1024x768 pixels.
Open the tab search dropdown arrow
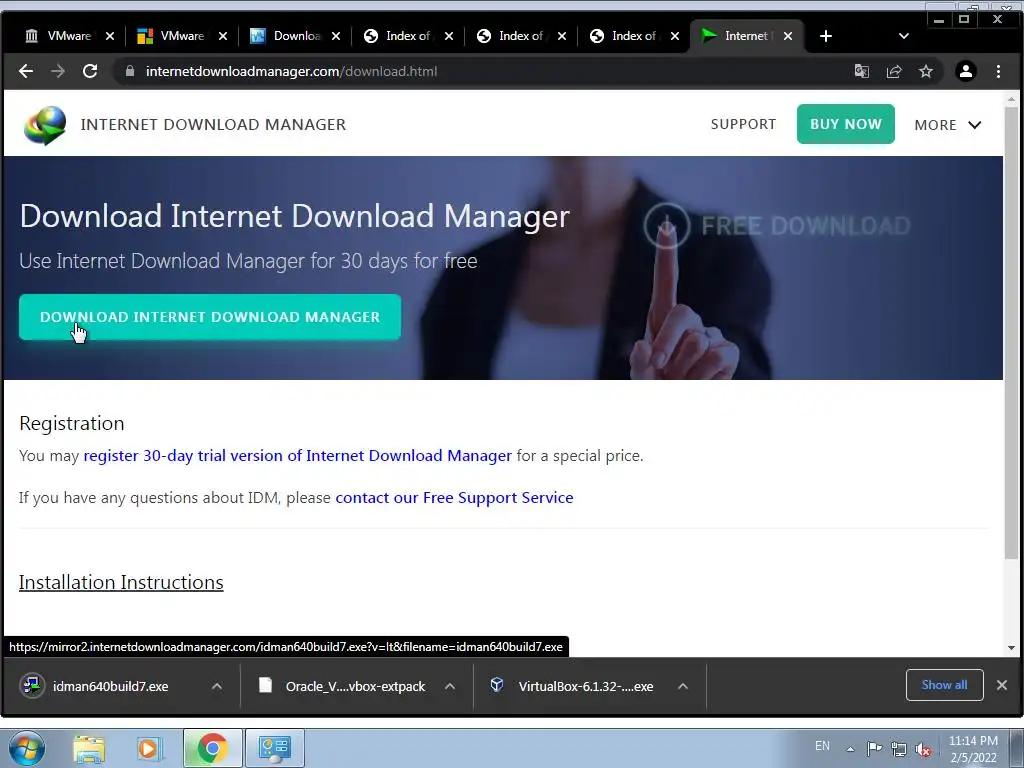click(x=904, y=36)
